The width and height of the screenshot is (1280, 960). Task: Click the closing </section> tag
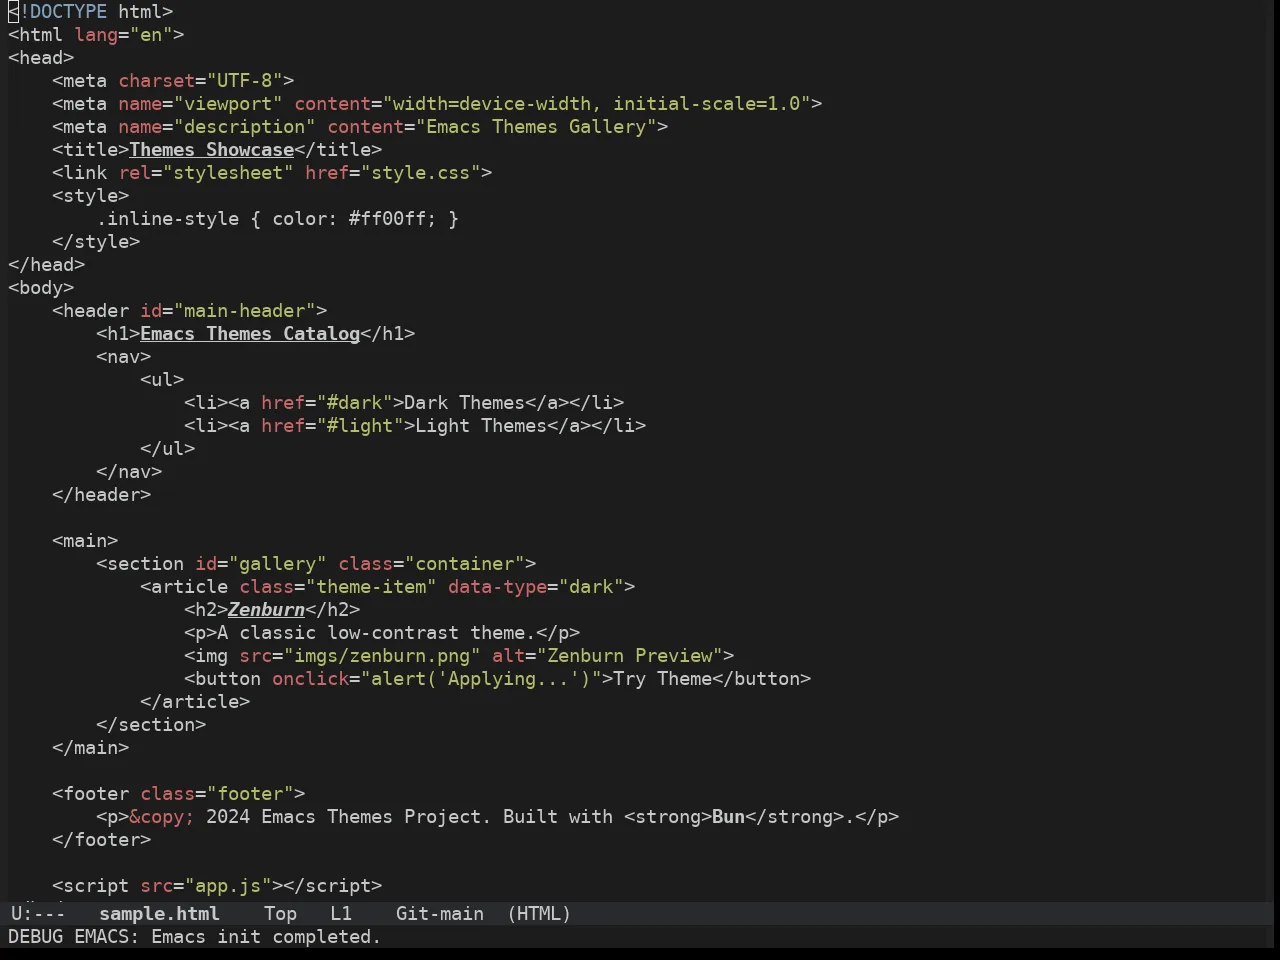click(x=151, y=725)
